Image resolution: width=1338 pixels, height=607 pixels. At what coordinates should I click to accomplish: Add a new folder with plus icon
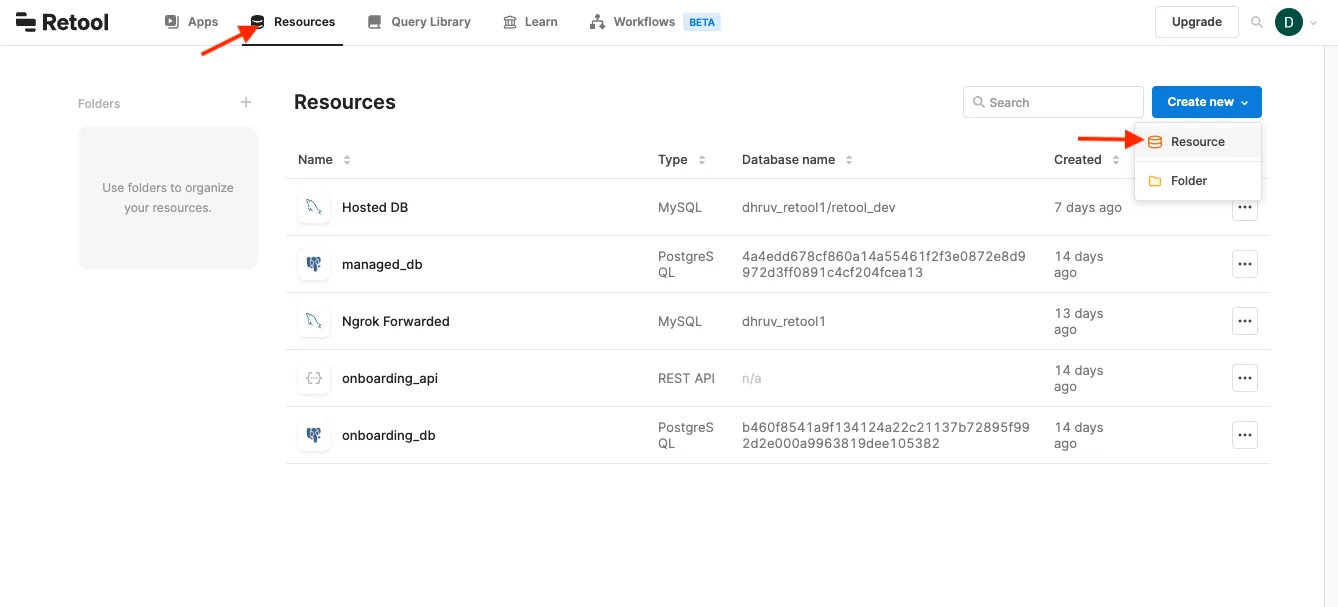click(x=246, y=102)
